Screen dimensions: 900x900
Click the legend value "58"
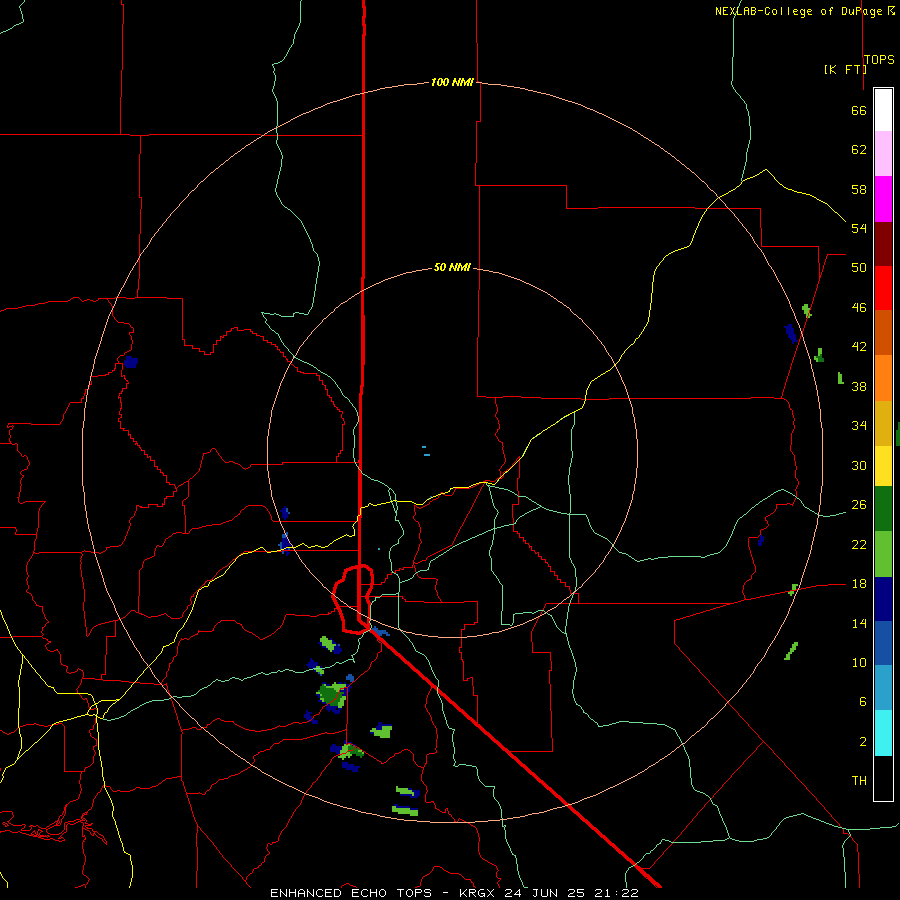pyautogui.click(x=859, y=189)
